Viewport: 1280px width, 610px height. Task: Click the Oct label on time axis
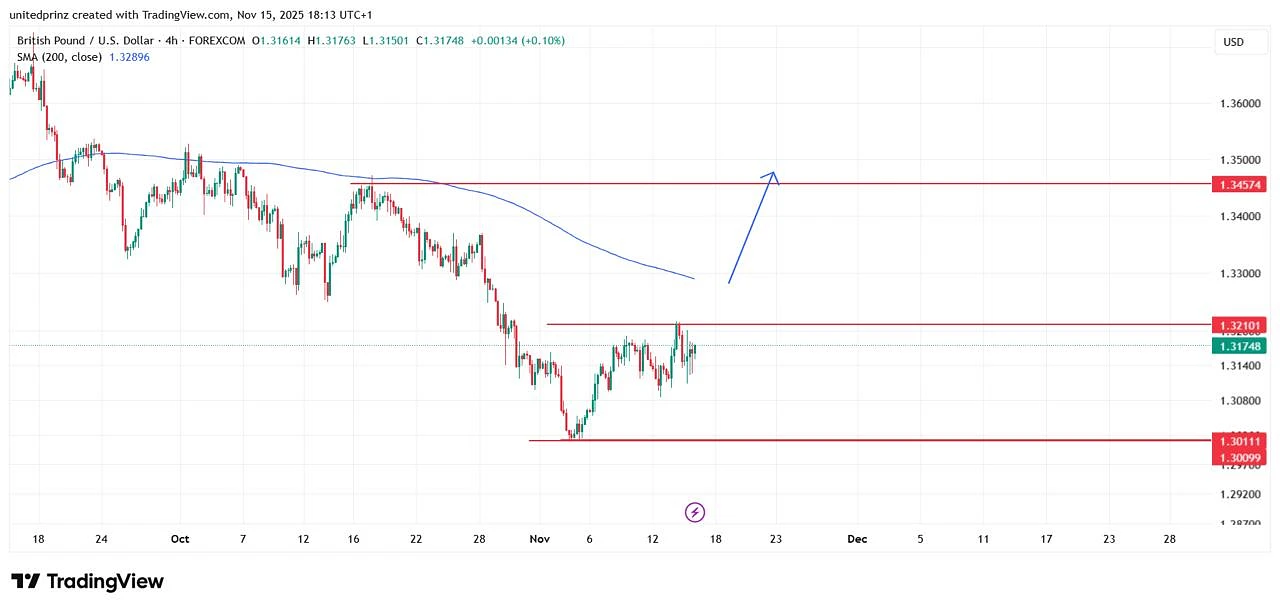point(180,539)
